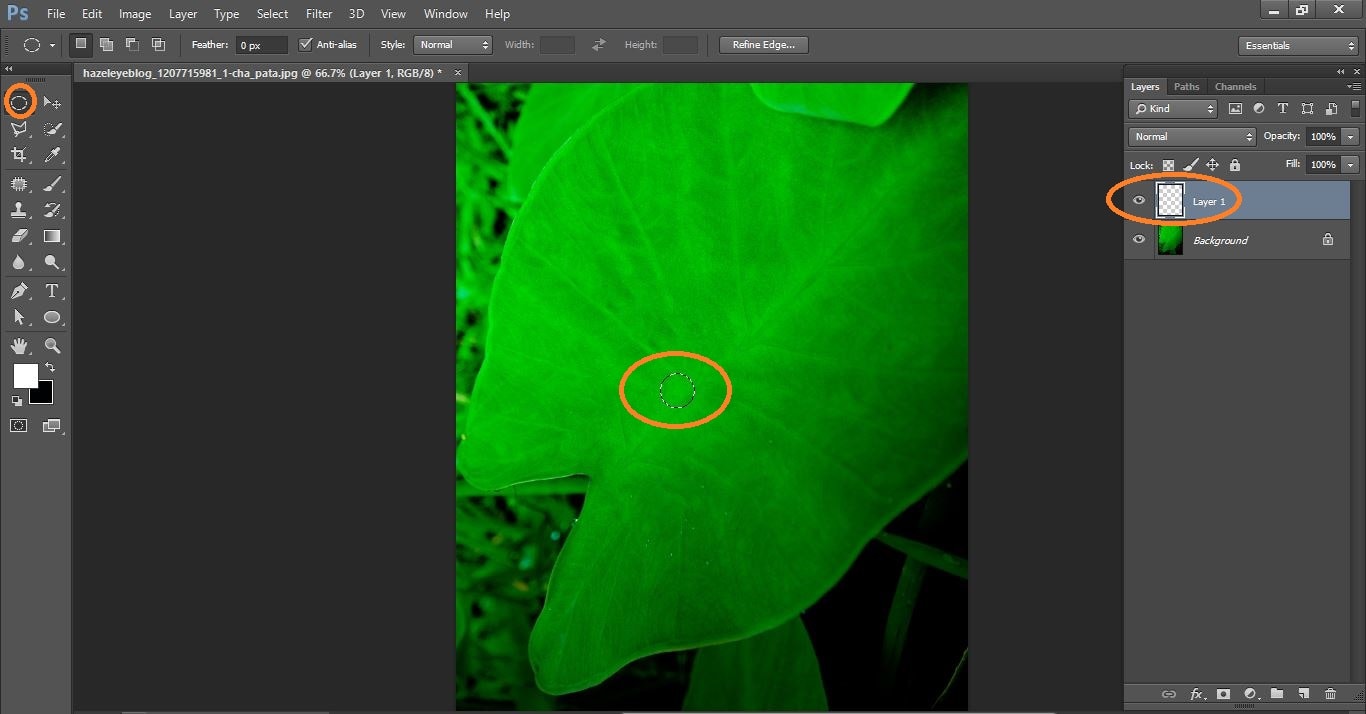Choose the Clone Stamp tool
The width and height of the screenshot is (1366, 714).
[x=20, y=209]
